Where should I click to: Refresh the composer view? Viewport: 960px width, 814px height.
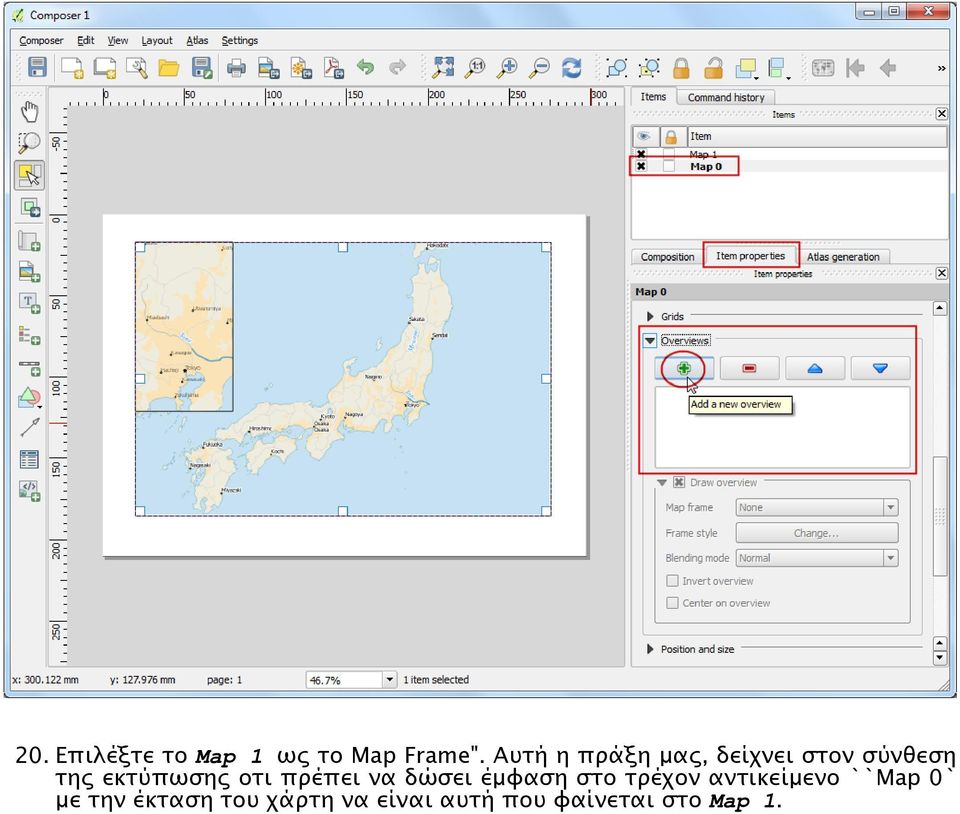(x=572, y=67)
